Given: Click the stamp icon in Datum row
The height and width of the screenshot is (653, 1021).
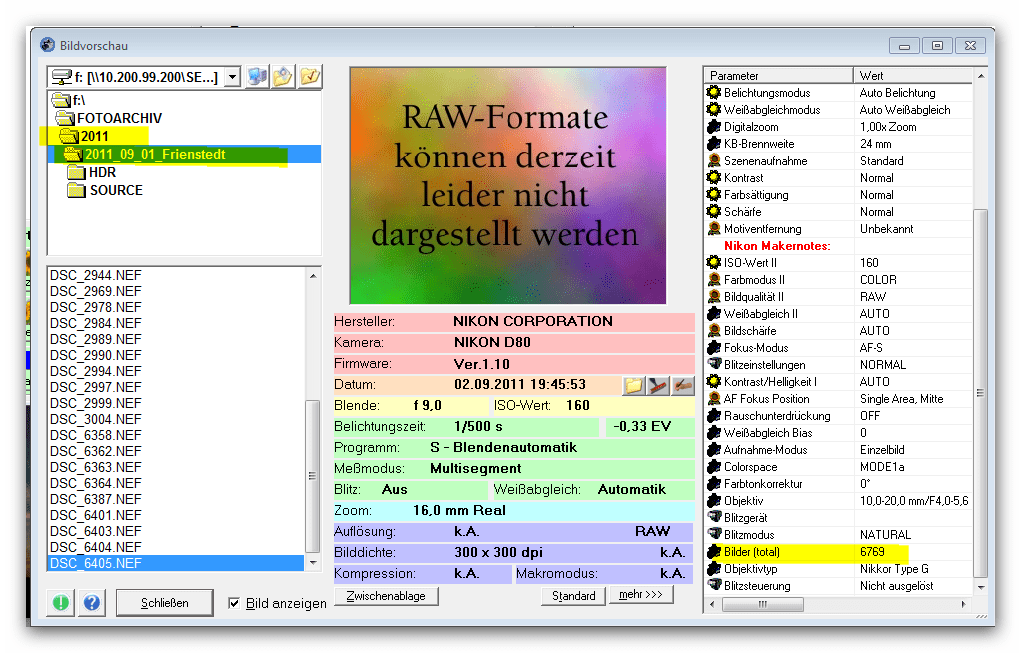Looking at the screenshot, I should coord(658,385).
